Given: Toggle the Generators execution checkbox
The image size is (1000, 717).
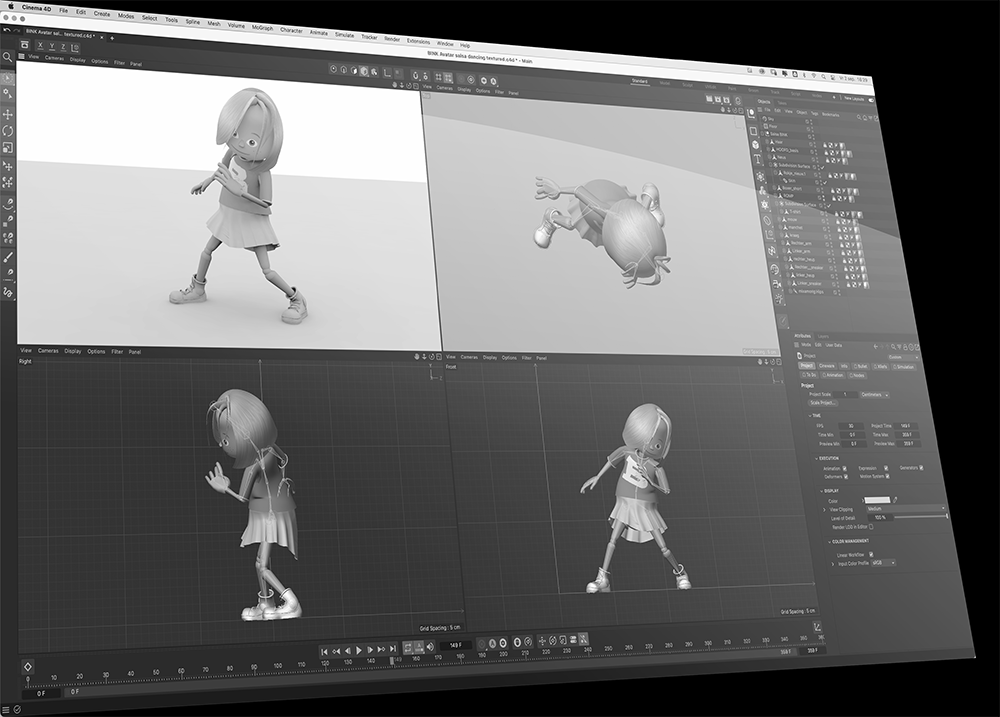Looking at the screenshot, I should (x=921, y=468).
